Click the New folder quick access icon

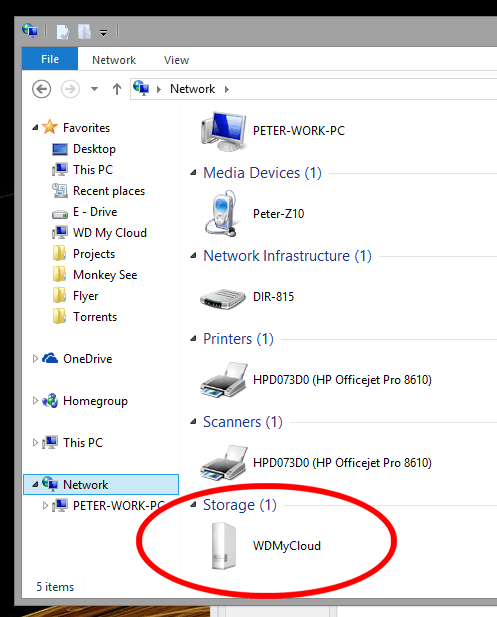pyautogui.click(x=85, y=32)
